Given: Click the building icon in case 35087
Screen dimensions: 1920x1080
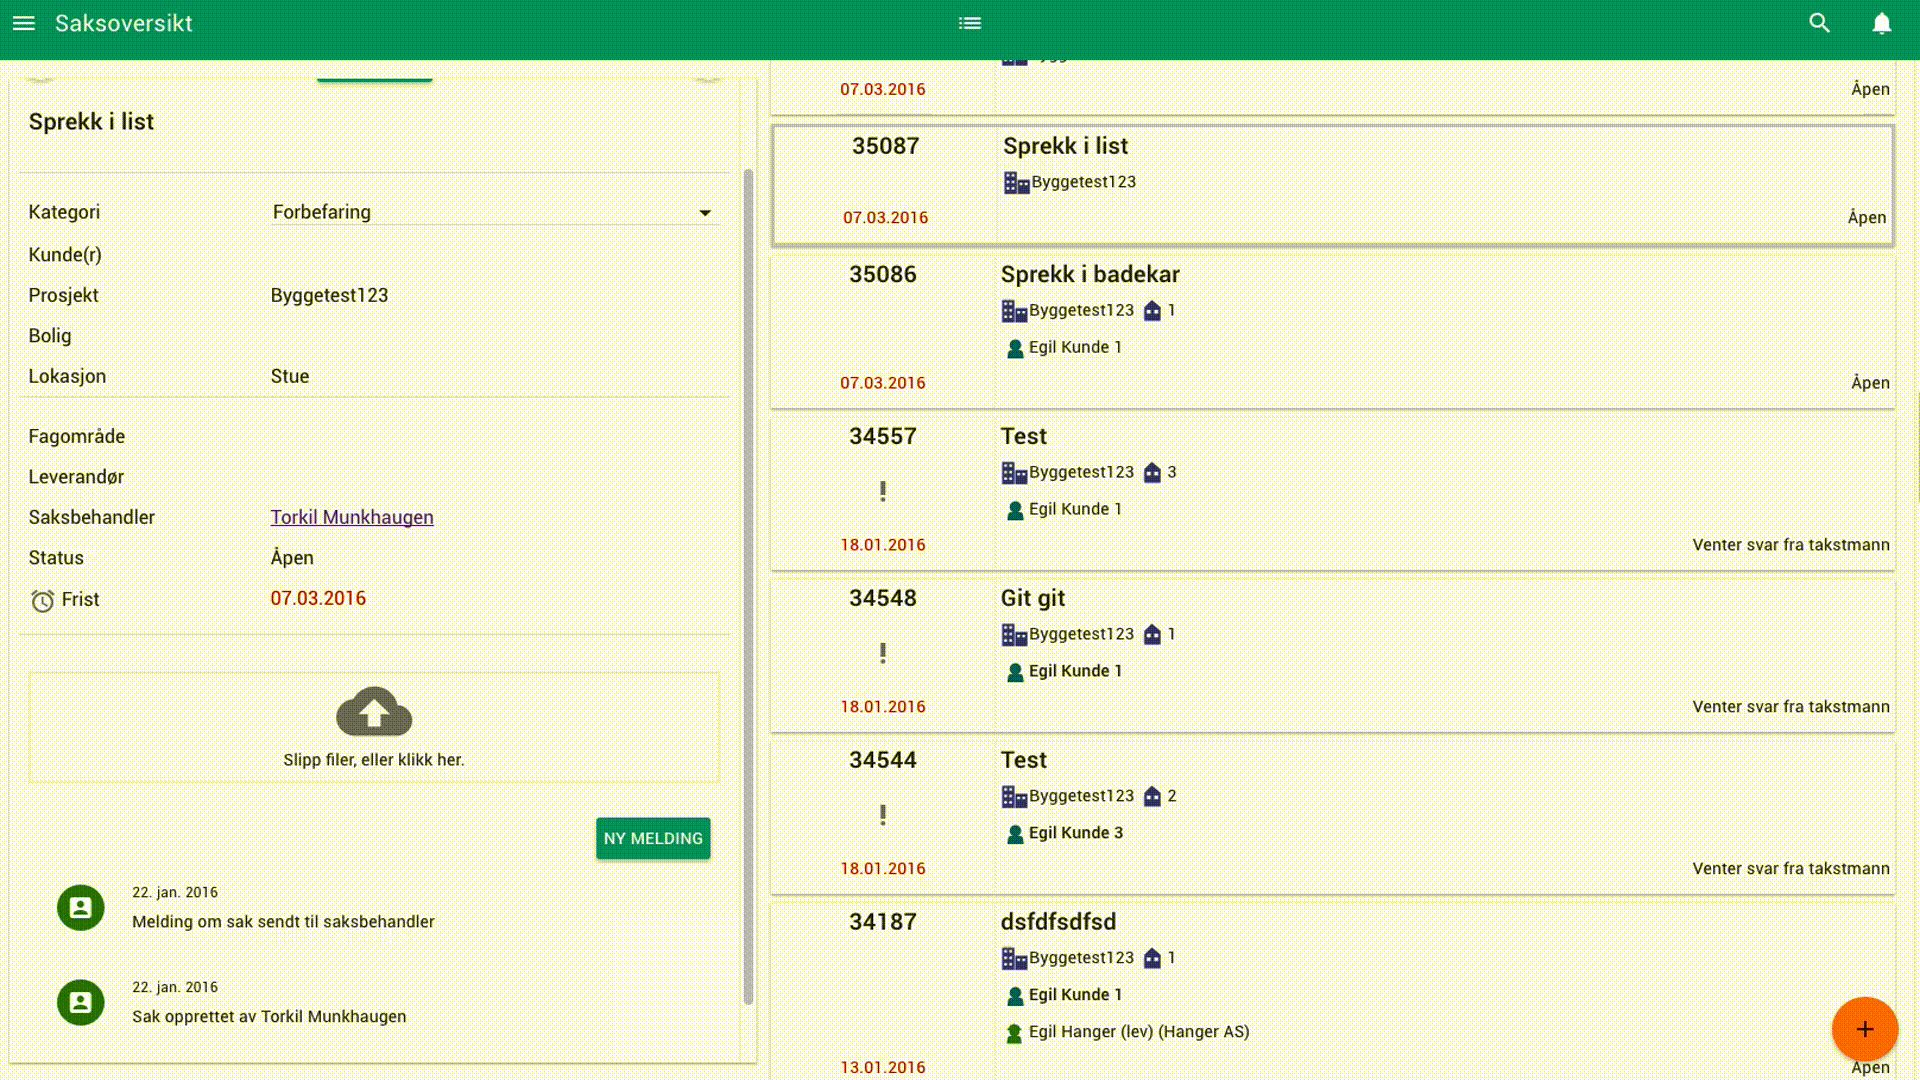Looking at the screenshot, I should pyautogui.click(x=1016, y=183).
